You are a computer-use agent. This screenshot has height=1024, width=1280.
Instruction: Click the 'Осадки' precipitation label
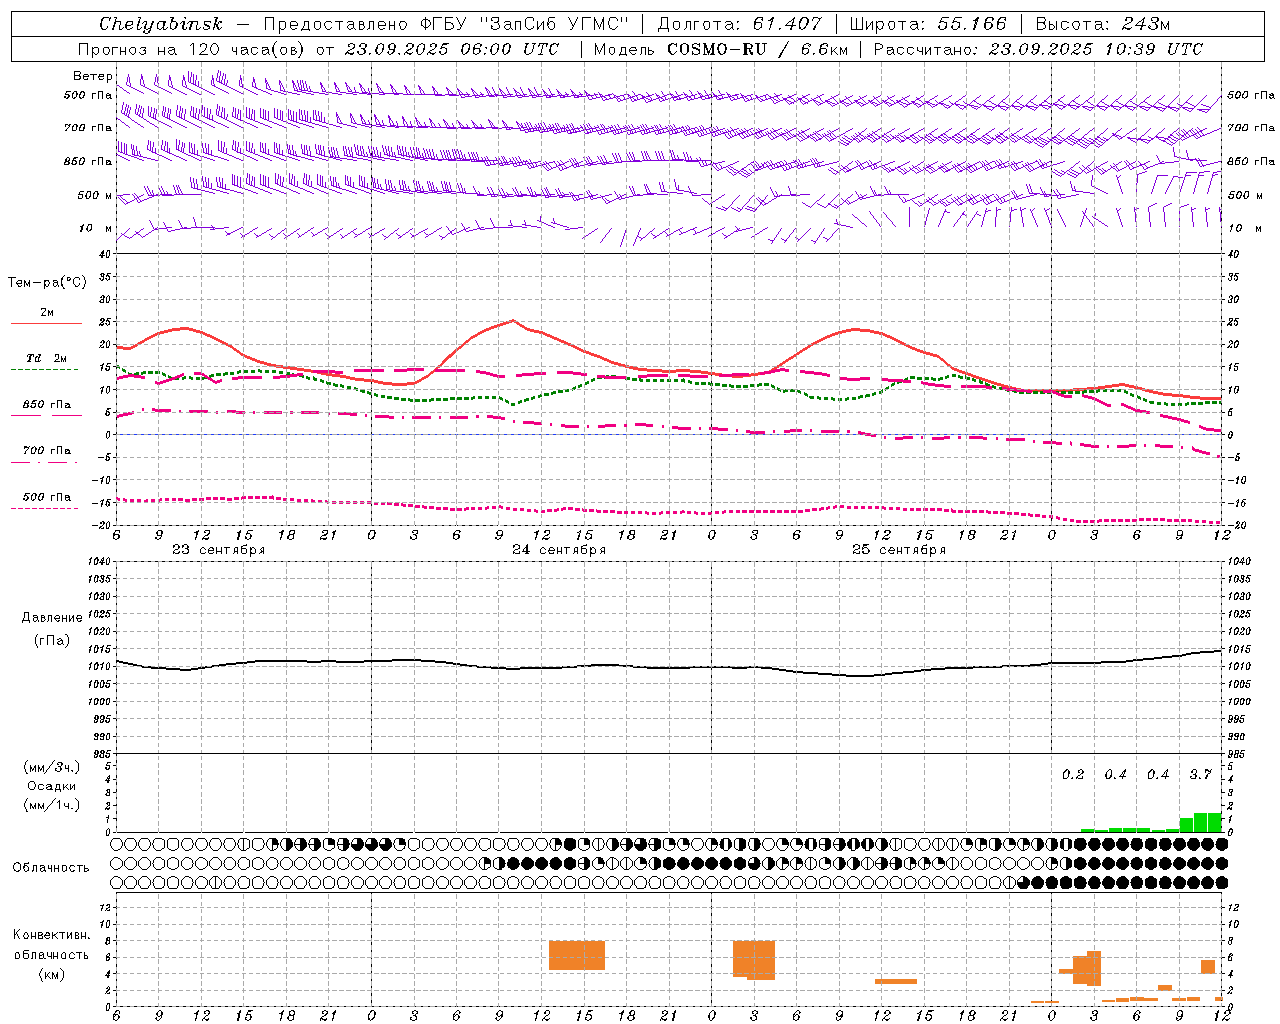pyautogui.click(x=51, y=786)
